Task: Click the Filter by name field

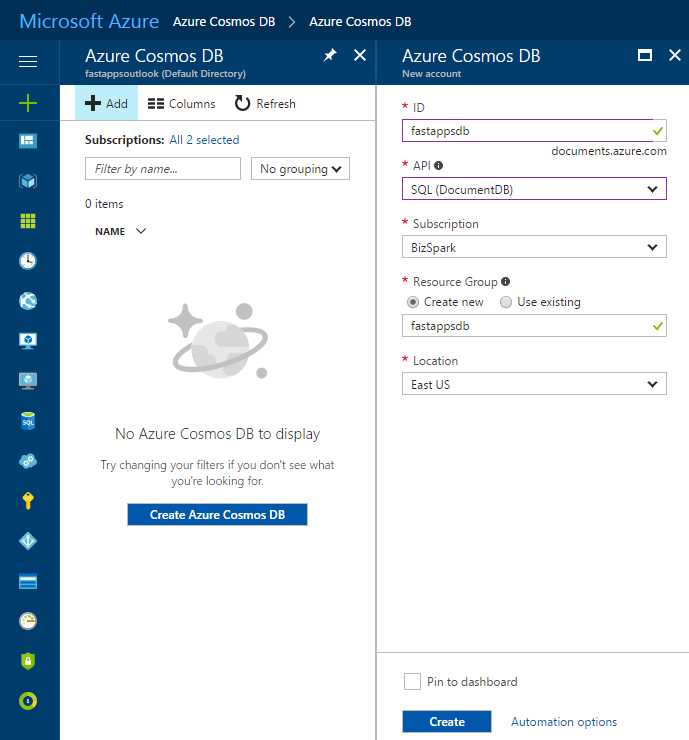Action: click(x=163, y=169)
